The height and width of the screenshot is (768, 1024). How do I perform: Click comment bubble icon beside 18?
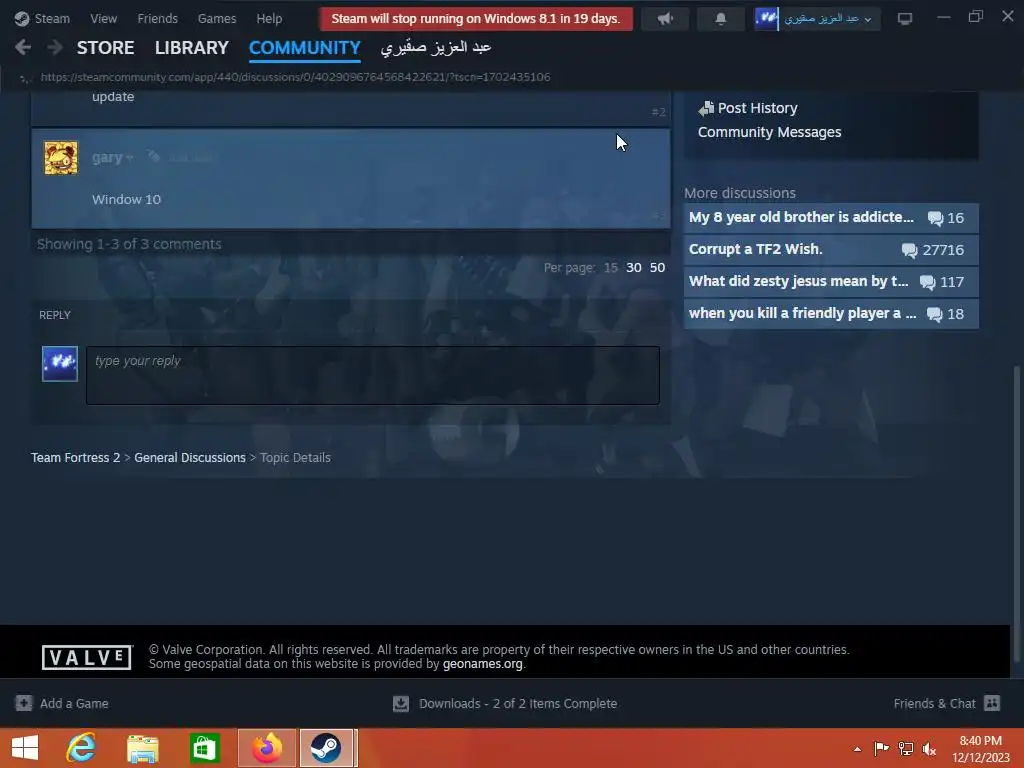point(935,314)
